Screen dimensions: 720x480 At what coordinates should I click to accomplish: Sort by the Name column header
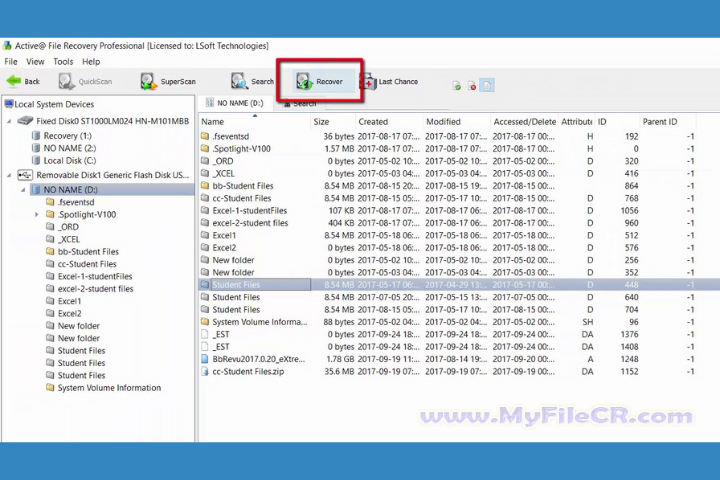255,122
